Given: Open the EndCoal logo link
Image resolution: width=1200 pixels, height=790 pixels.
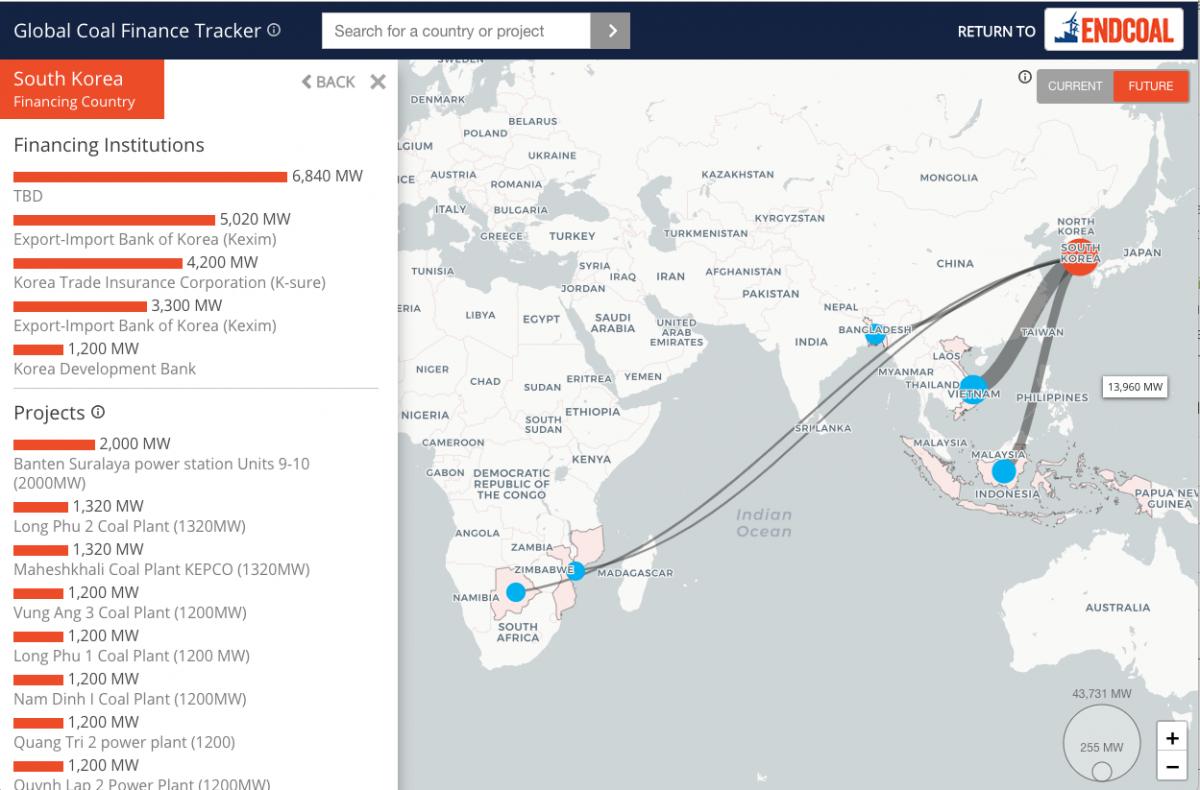Looking at the screenshot, I should (x=1114, y=30).
